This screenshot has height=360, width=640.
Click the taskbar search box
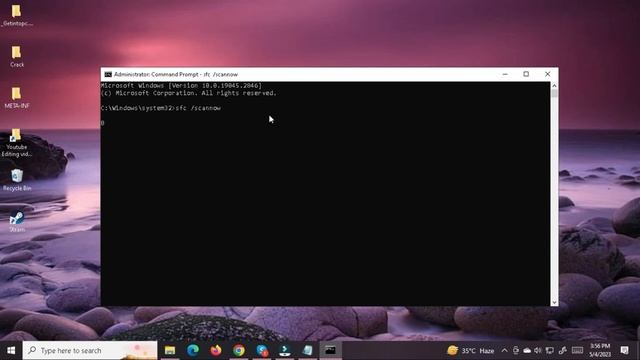(90, 350)
